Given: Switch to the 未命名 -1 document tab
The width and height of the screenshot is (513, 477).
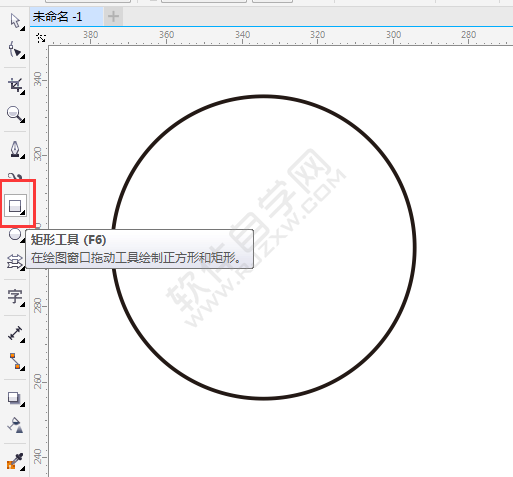Looking at the screenshot, I should pyautogui.click(x=57, y=16).
